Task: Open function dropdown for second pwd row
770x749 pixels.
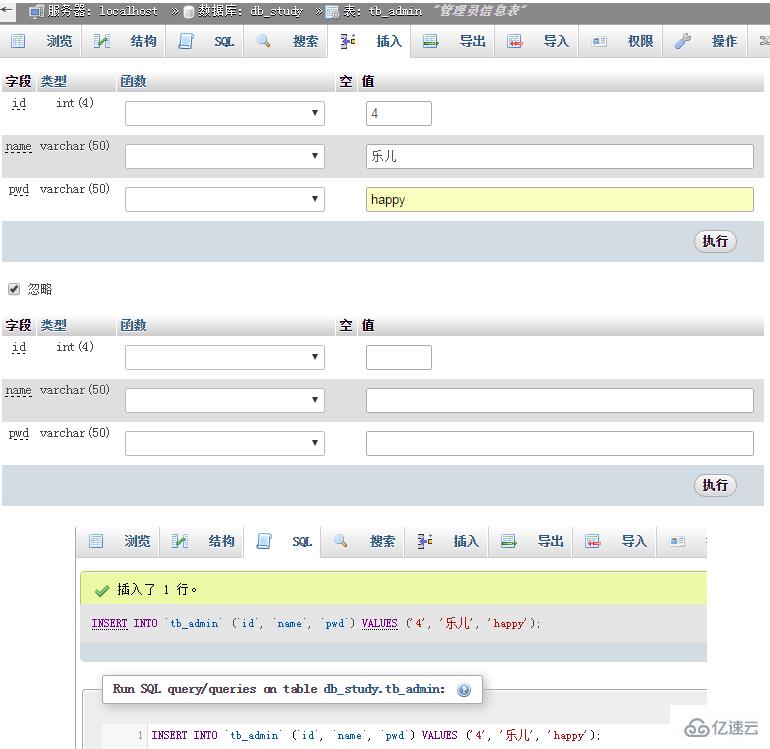Action: click(224, 443)
